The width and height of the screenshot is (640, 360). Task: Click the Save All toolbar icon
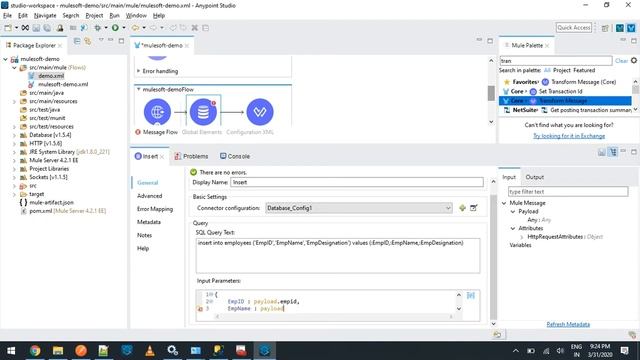[x=47, y=28]
